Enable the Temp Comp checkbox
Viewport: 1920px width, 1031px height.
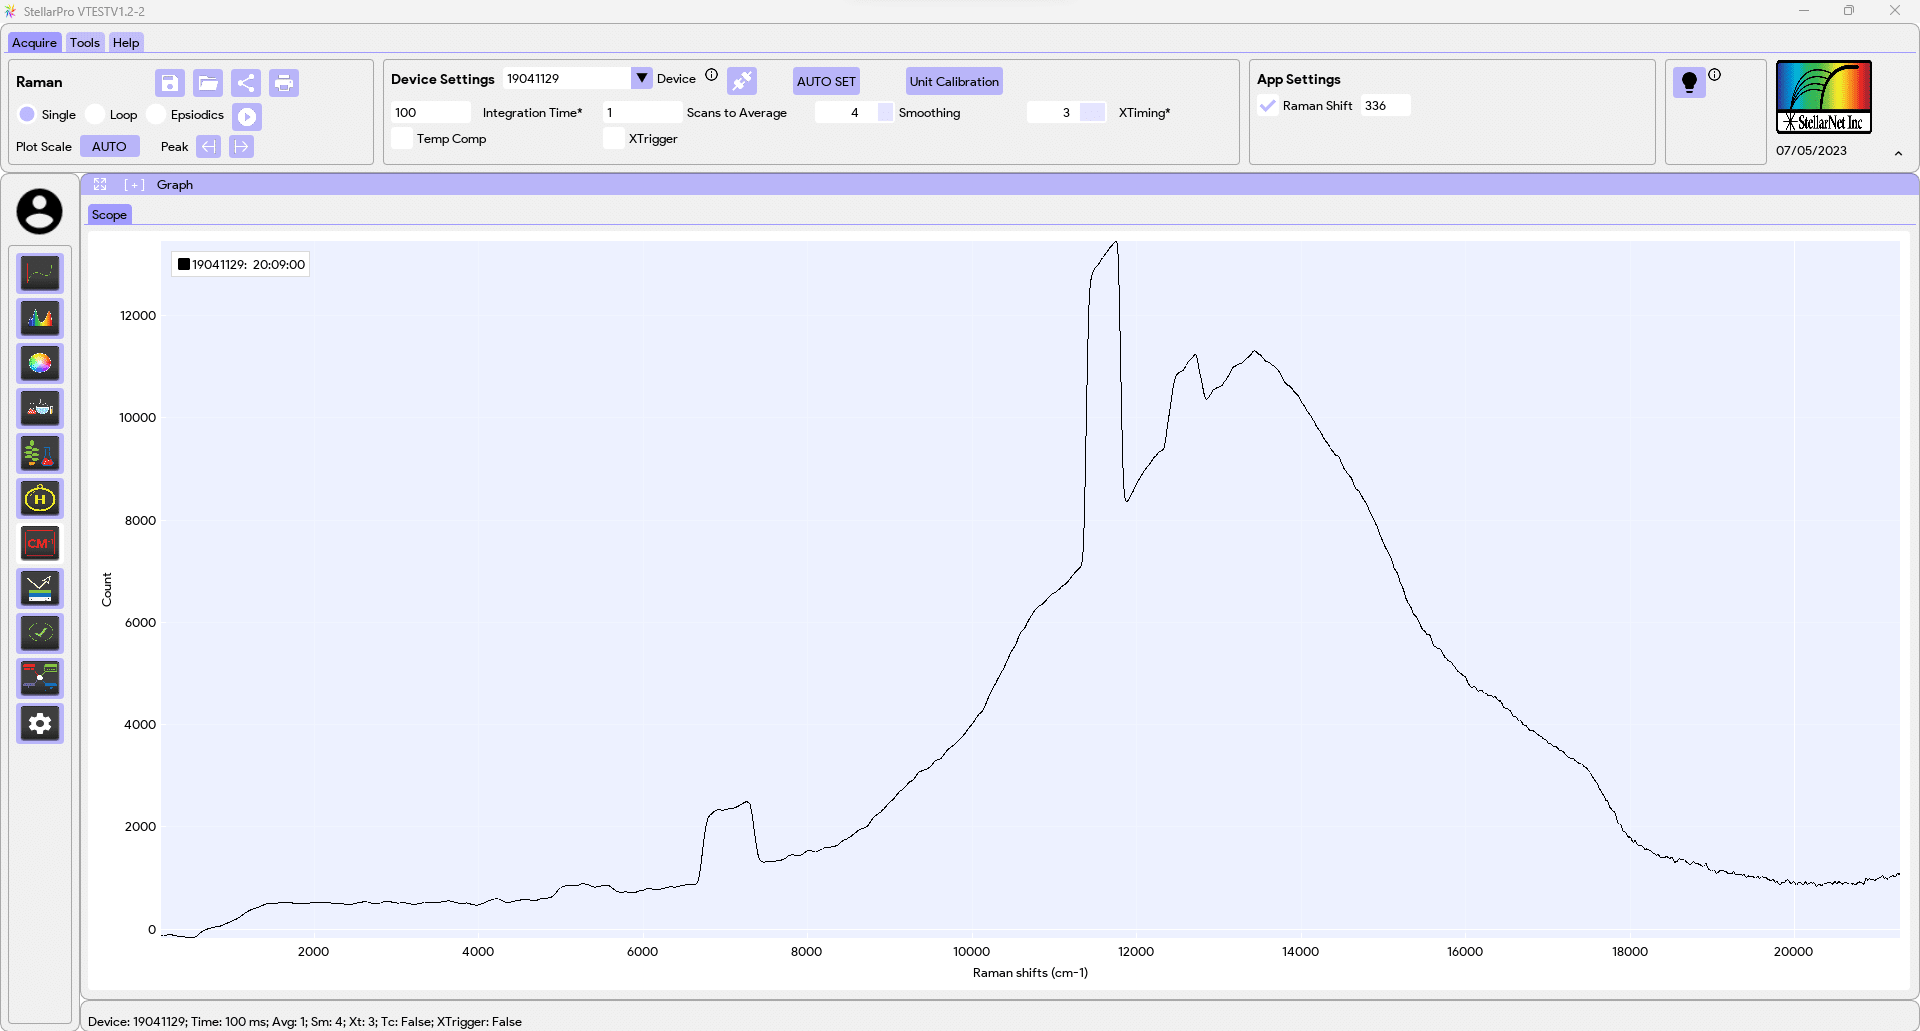[402, 139]
